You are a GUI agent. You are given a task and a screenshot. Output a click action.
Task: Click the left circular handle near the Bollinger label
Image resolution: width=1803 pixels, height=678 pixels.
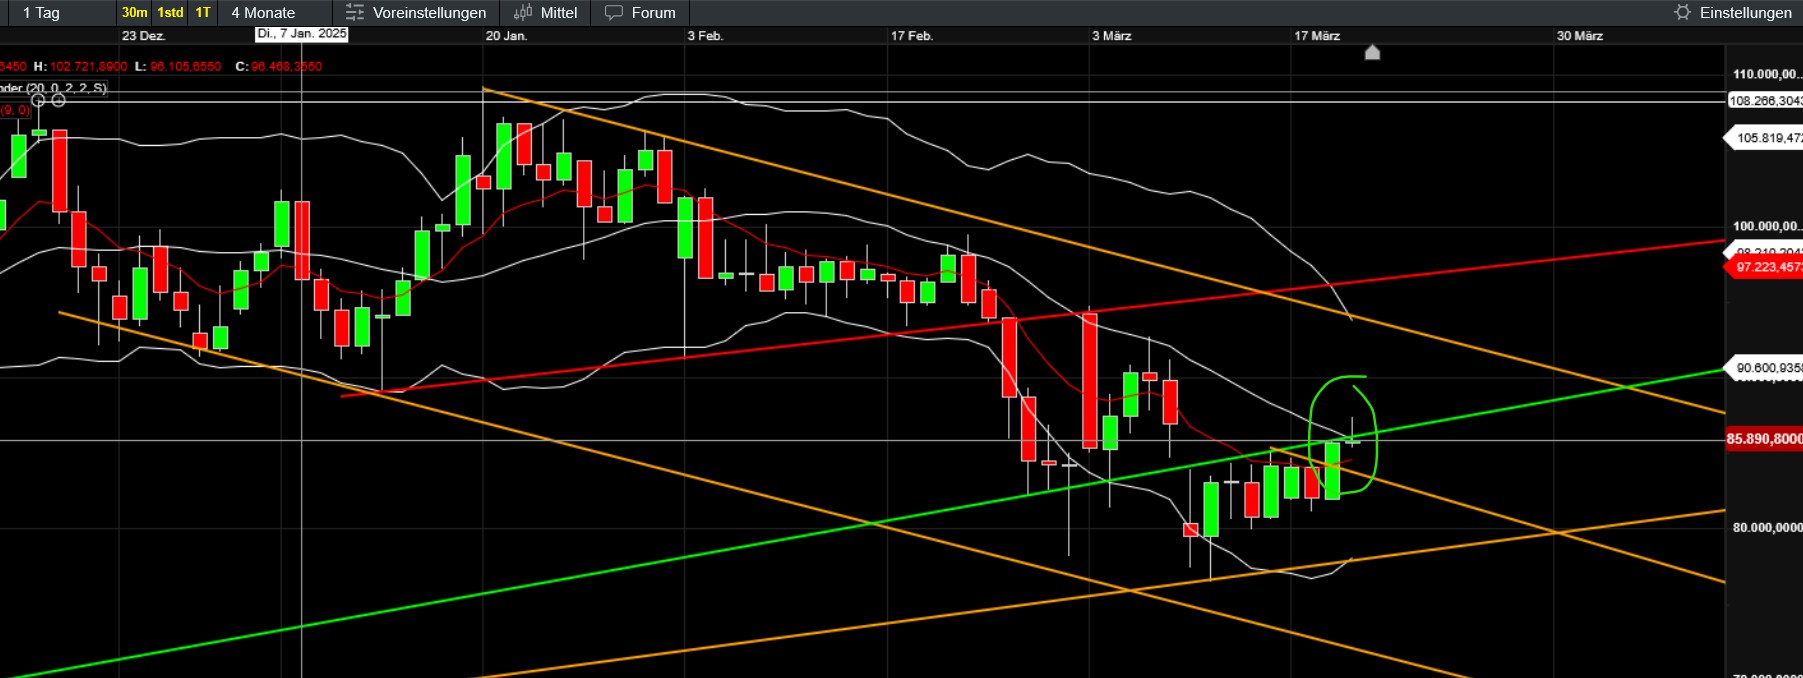pos(38,100)
